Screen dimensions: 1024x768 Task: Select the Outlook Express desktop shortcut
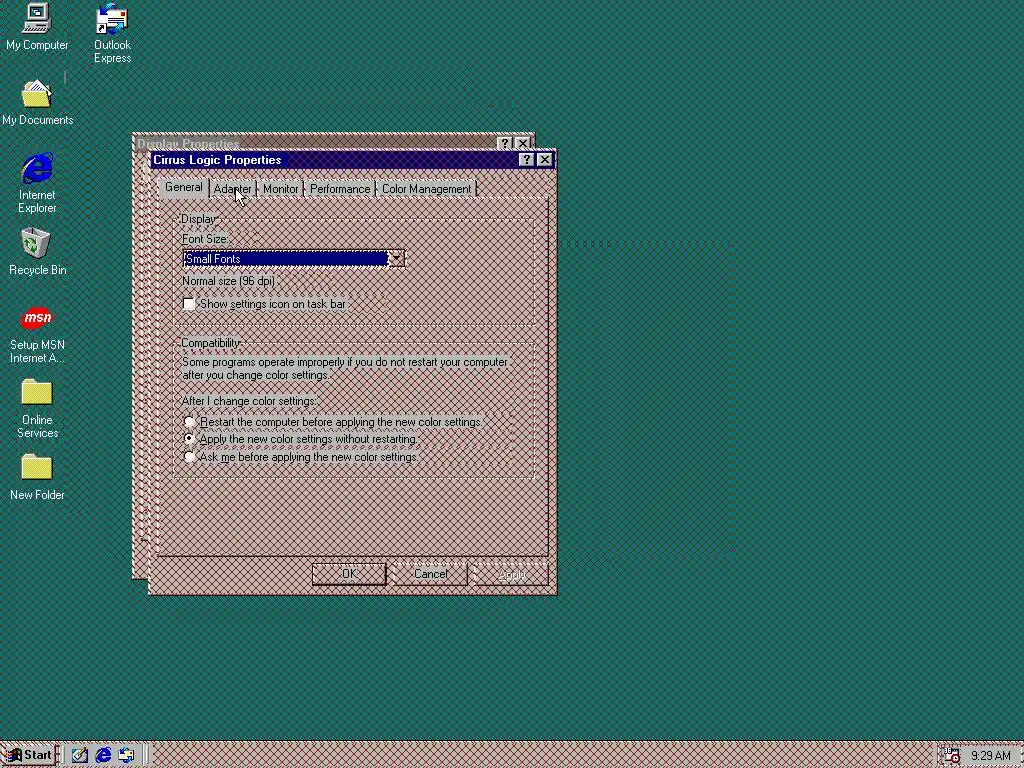coord(112,33)
